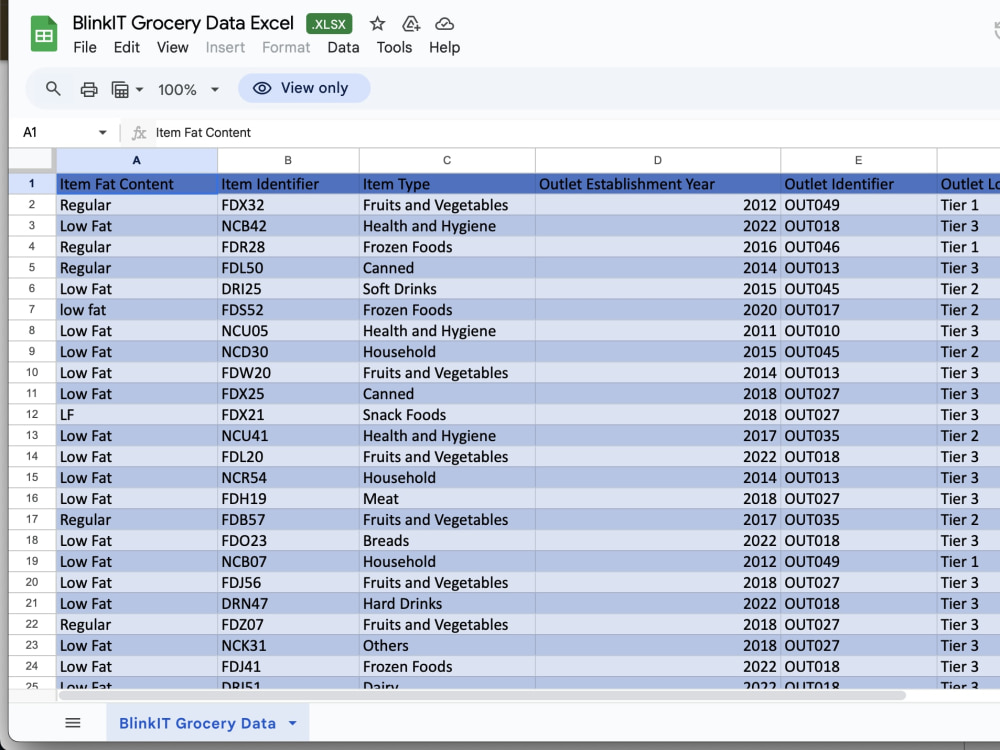This screenshot has width=1000, height=750.
Task: Click cell DRN47
Action: point(288,603)
